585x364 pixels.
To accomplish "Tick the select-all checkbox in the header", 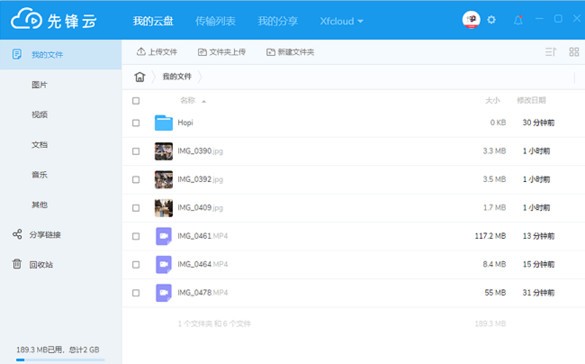I will click(136, 101).
